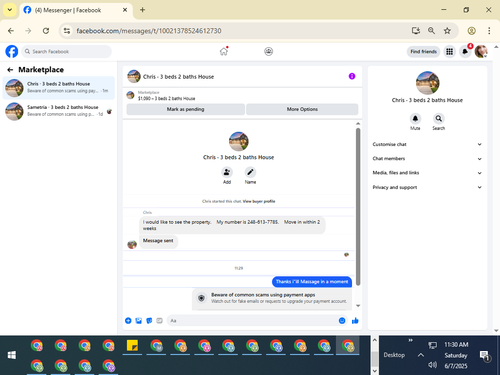Open the notifications bell icon
This screenshot has height=375, width=500.
pos(465,51)
